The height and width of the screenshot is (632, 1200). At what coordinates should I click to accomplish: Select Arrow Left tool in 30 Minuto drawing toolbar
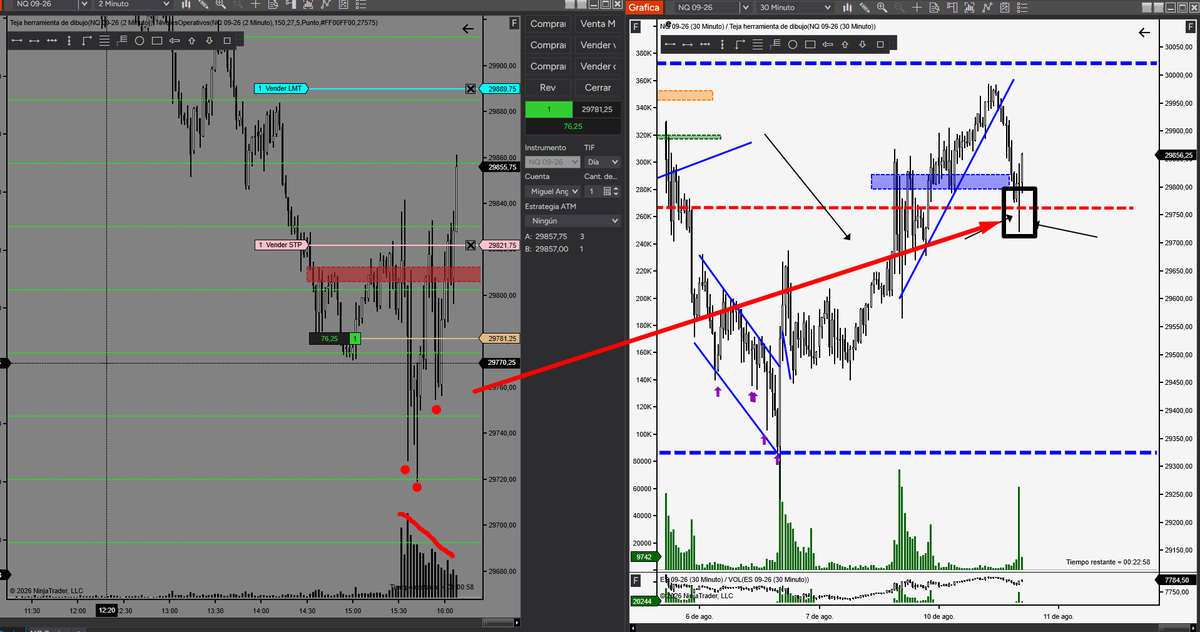[x=828, y=44]
